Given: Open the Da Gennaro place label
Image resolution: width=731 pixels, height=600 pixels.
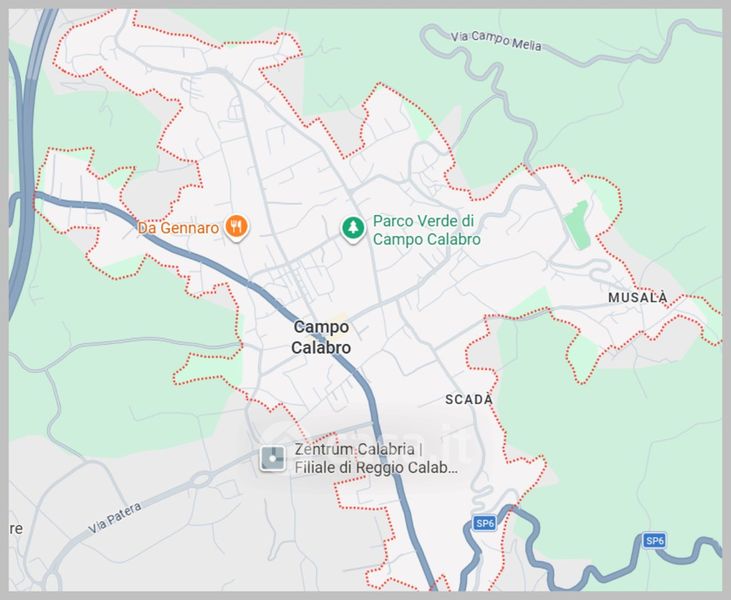Looking at the screenshot, I should click(x=178, y=228).
